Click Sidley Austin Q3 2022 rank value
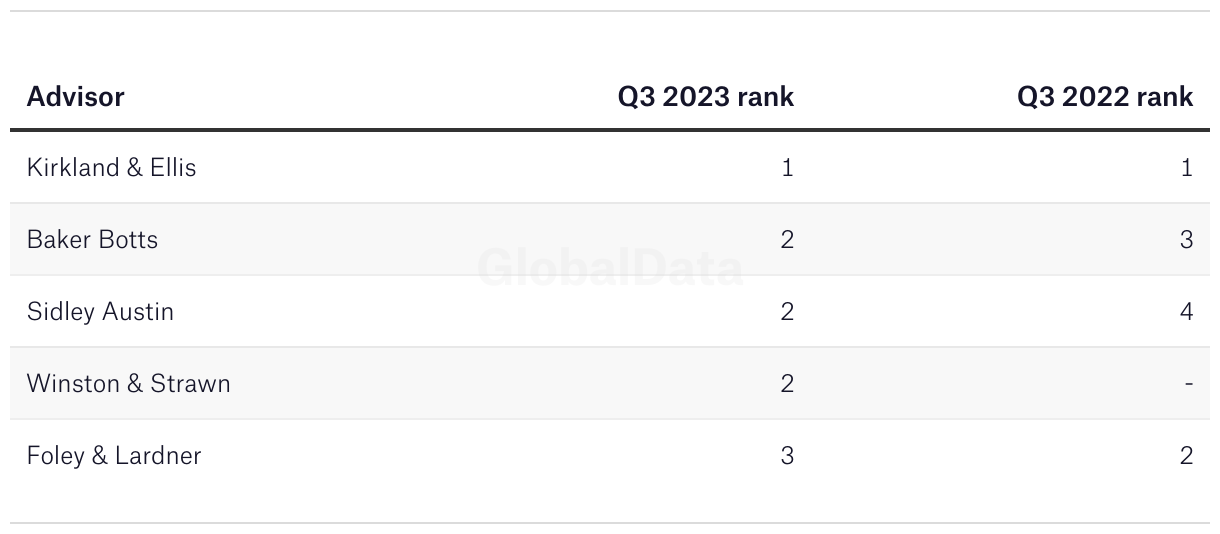The height and width of the screenshot is (534, 1220). 1186,311
